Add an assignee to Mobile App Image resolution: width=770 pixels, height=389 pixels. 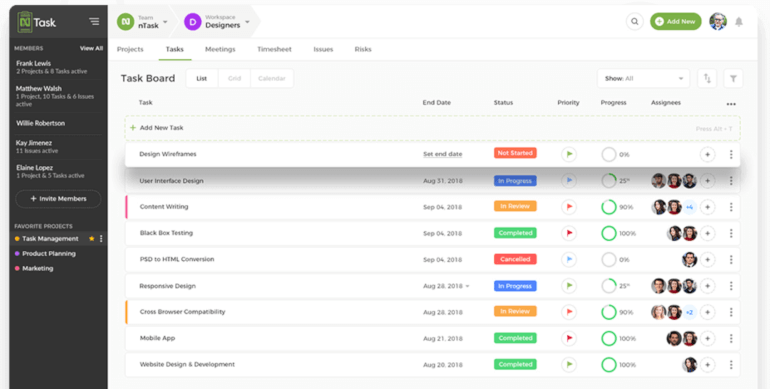708,338
